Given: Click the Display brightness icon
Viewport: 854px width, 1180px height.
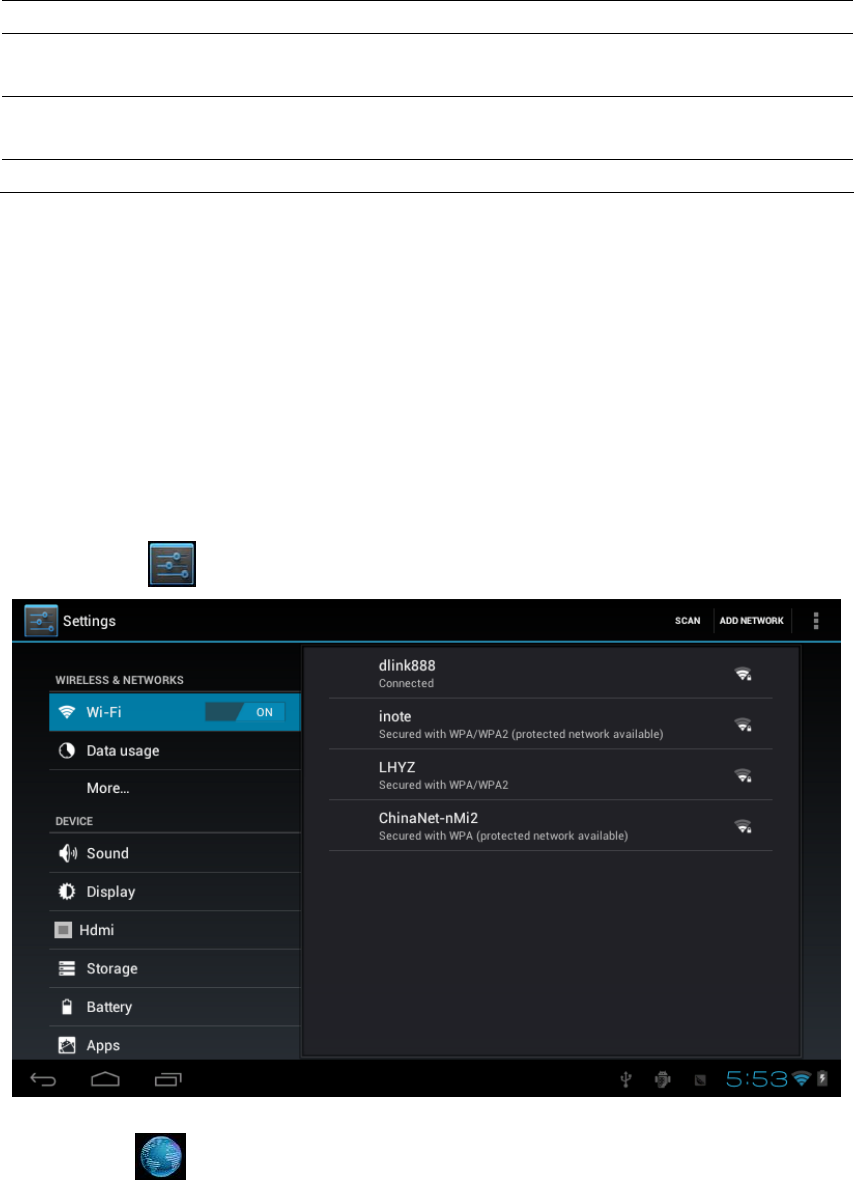Looking at the screenshot, I should pyautogui.click(x=67, y=892).
